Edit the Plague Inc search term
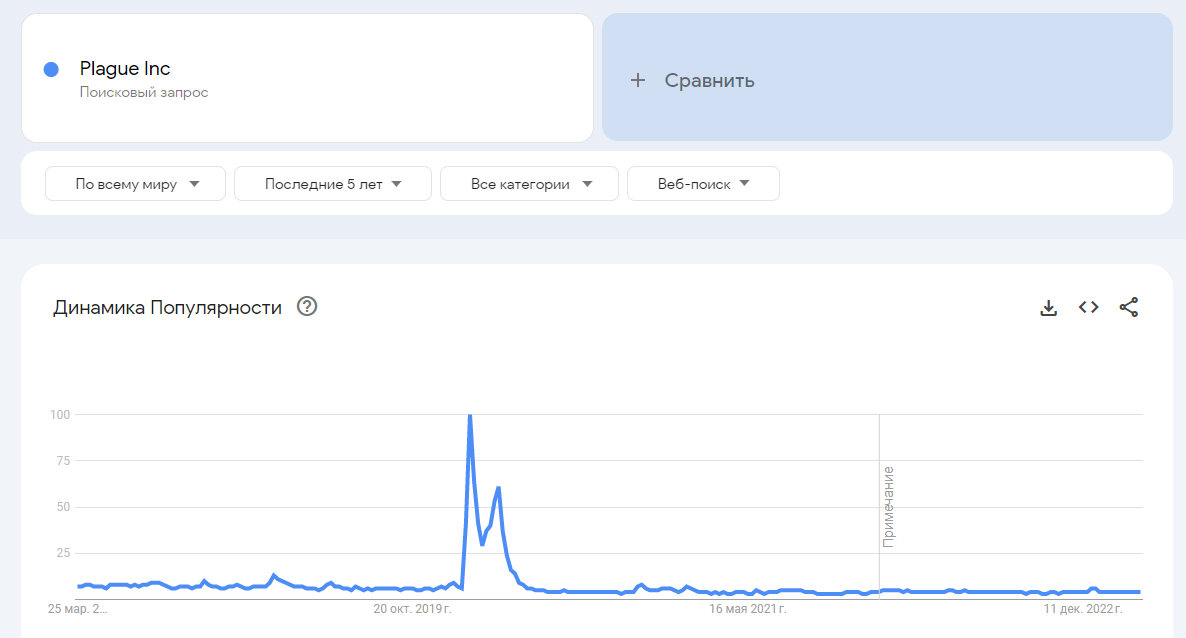Viewport: 1186px width, 638px height. 125,69
